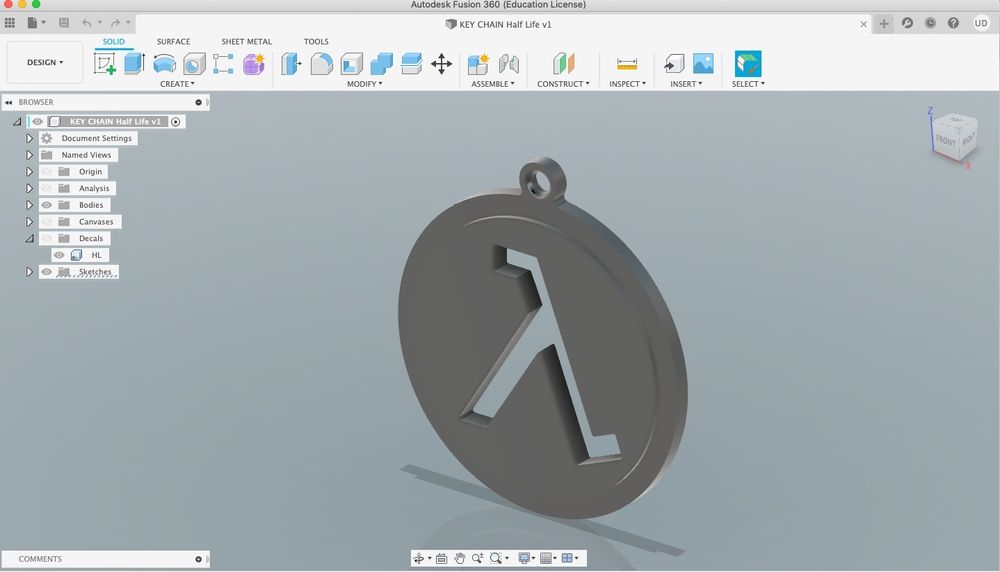Click the Save disk icon

(64, 23)
